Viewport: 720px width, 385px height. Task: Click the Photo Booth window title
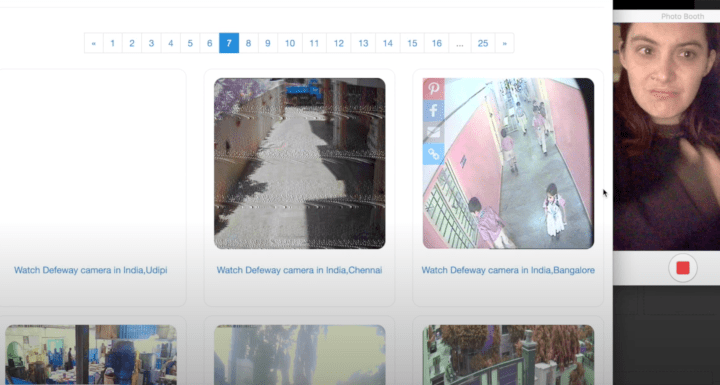point(682,17)
